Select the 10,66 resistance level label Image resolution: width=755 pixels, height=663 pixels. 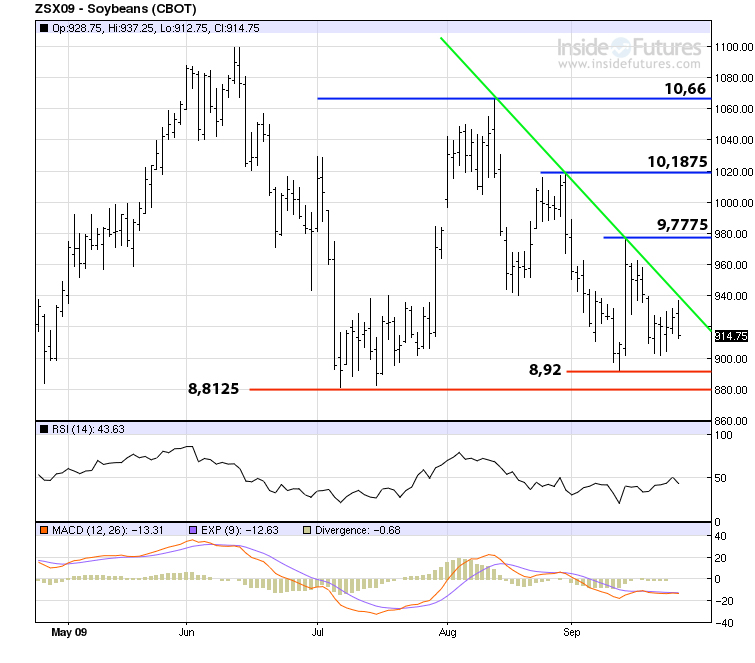[685, 89]
